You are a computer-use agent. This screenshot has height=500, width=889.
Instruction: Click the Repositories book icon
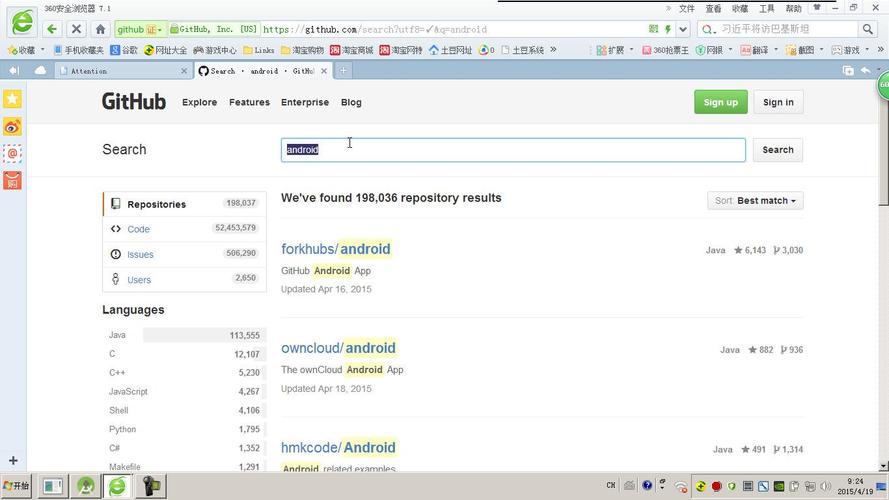pyautogui.click(x=116, y=204)
